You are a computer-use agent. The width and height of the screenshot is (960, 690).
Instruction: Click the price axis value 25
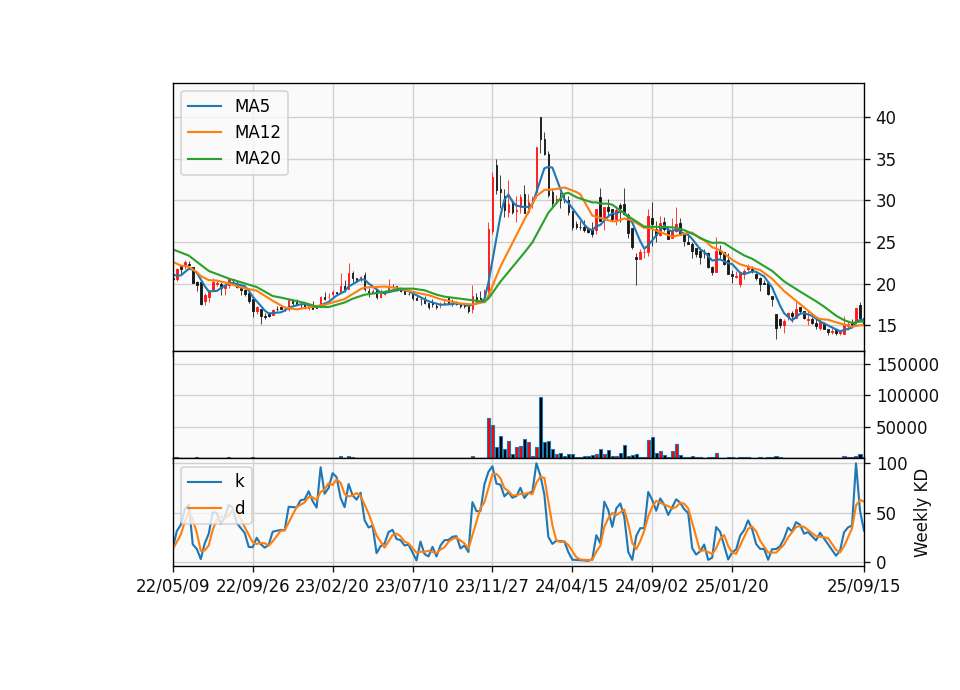885,244
